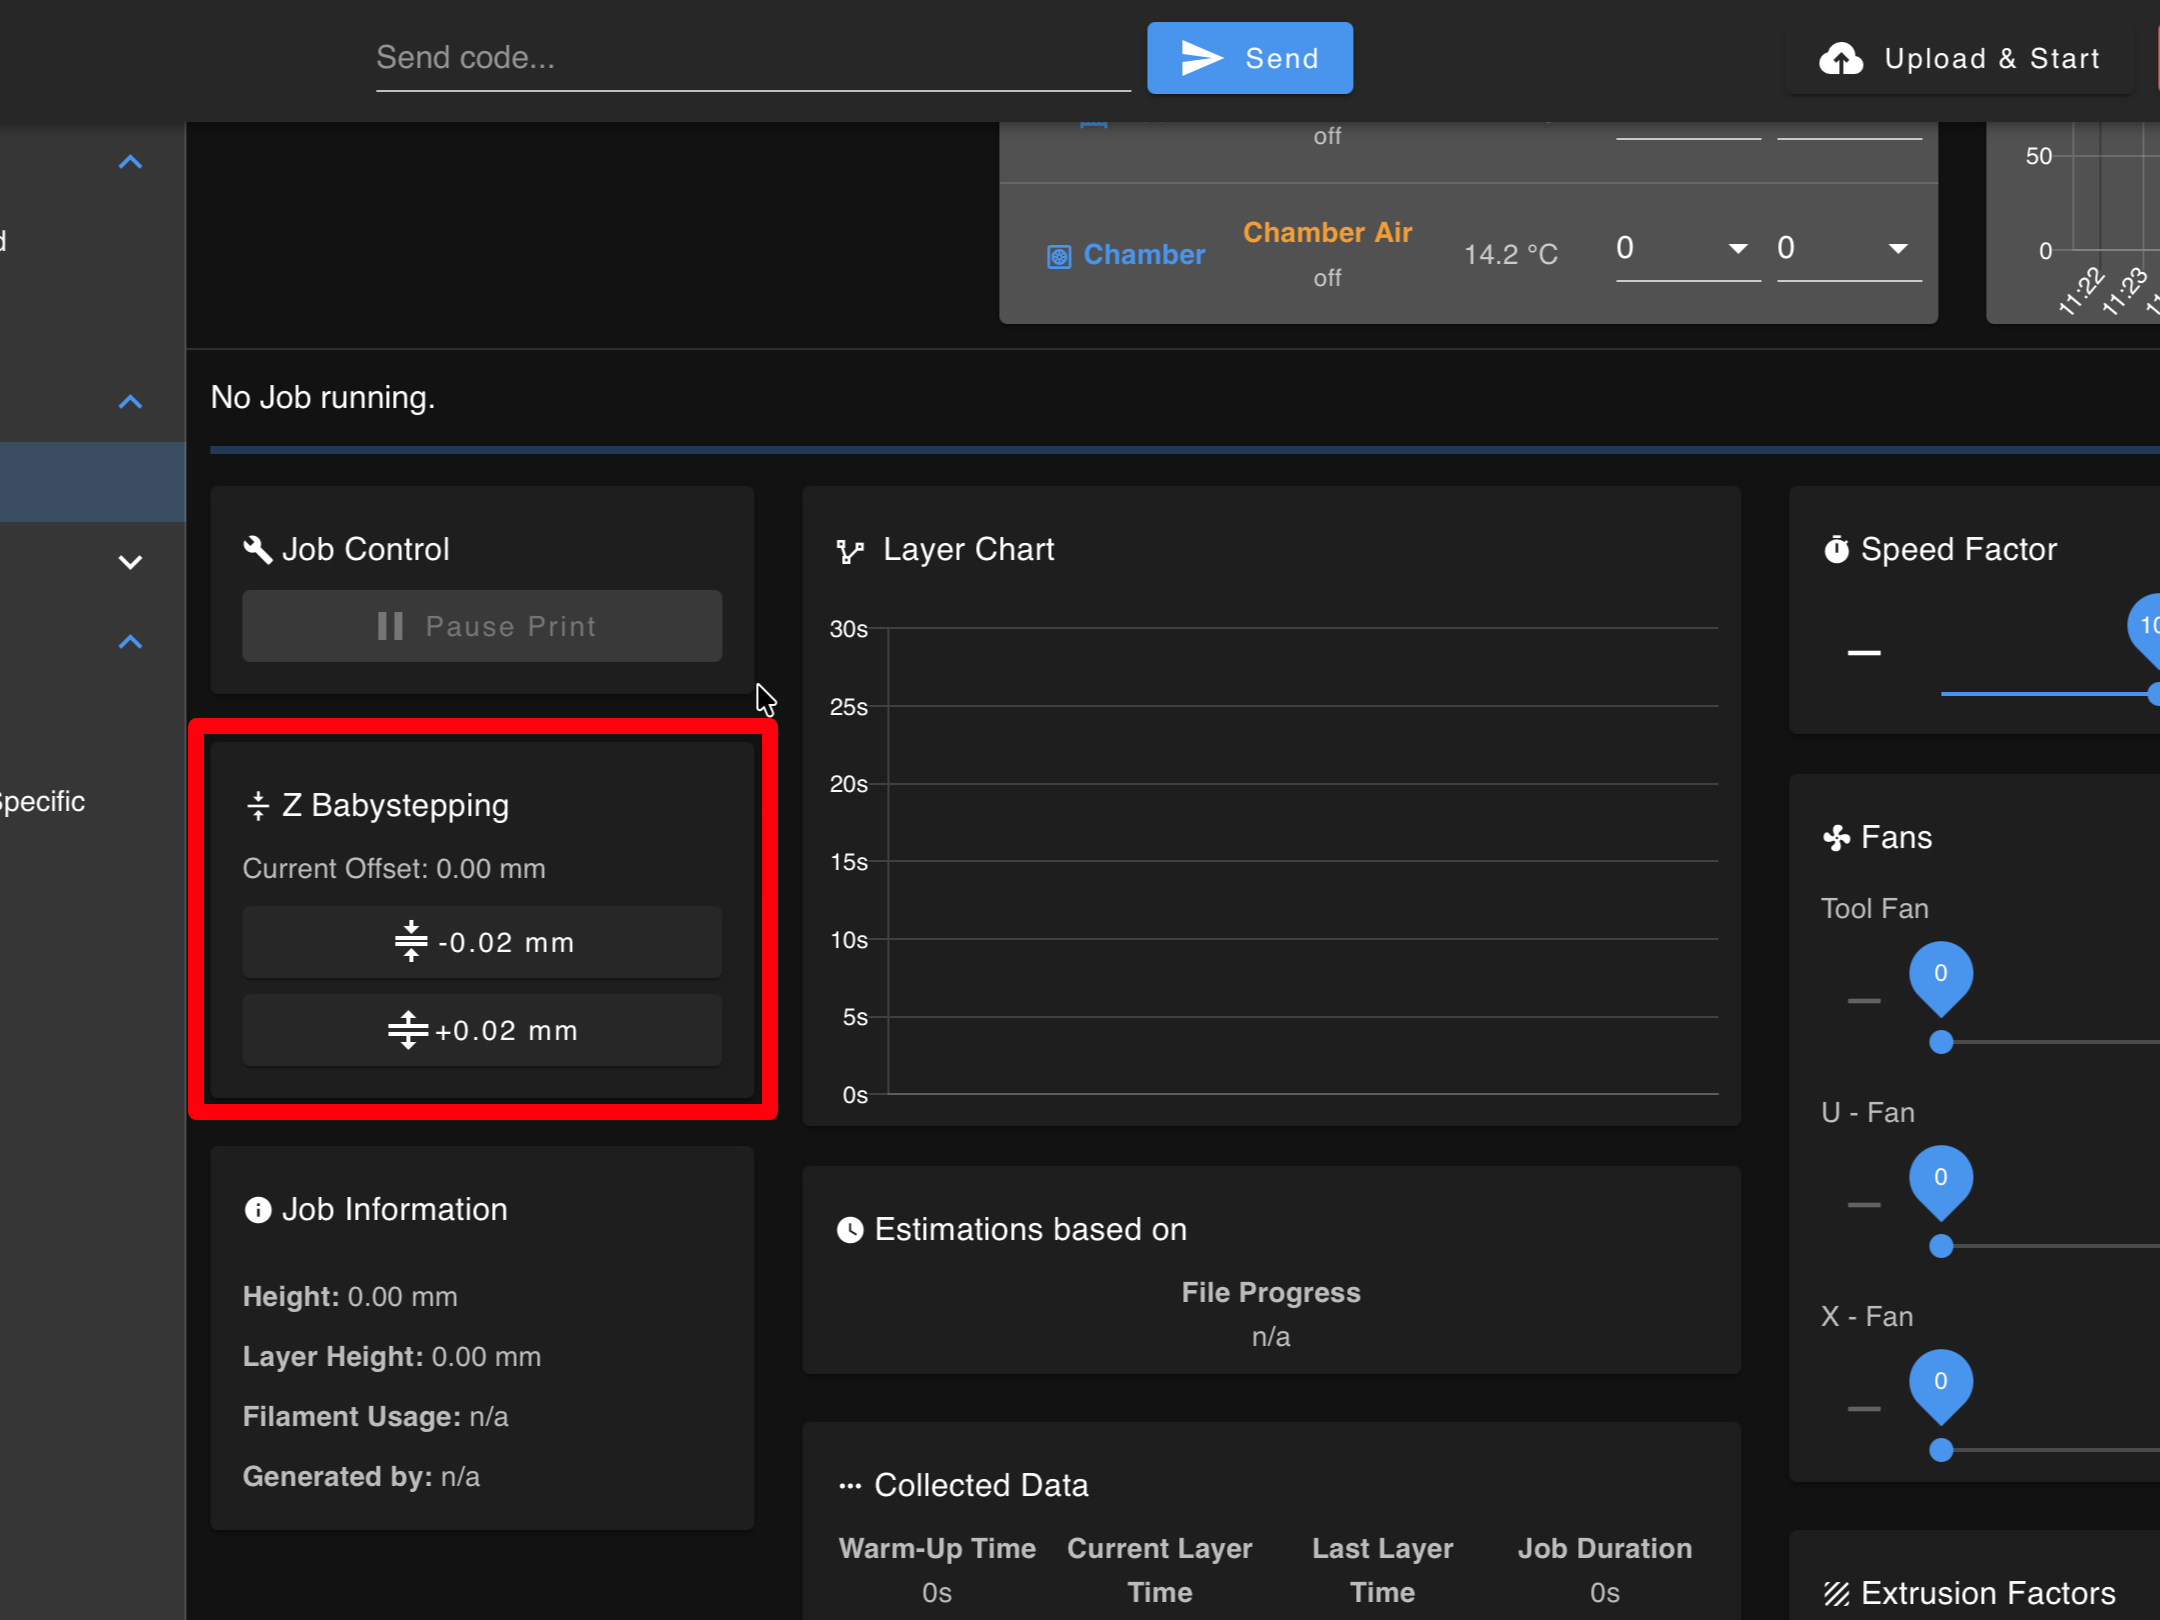
Task: Collapse the second sidebar section chevron
Action: click(x=130, y=402)
